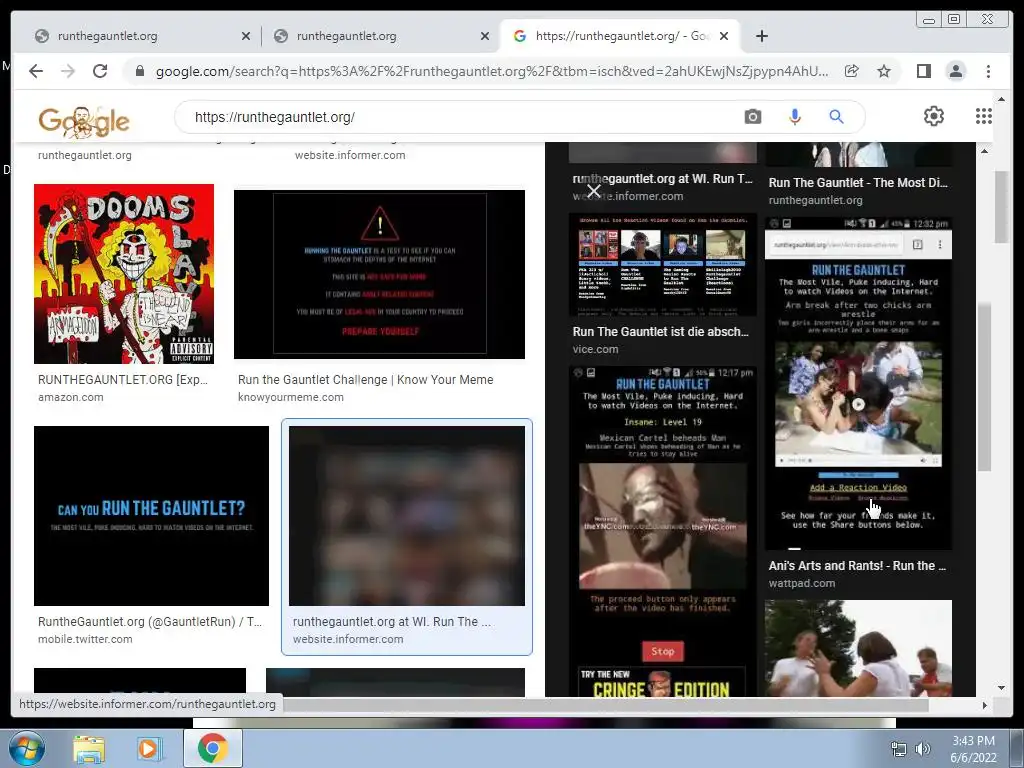Viewport: 1024px width, 768px height.
Task: Click the Google doodle logo
Action: pos(84,121)
